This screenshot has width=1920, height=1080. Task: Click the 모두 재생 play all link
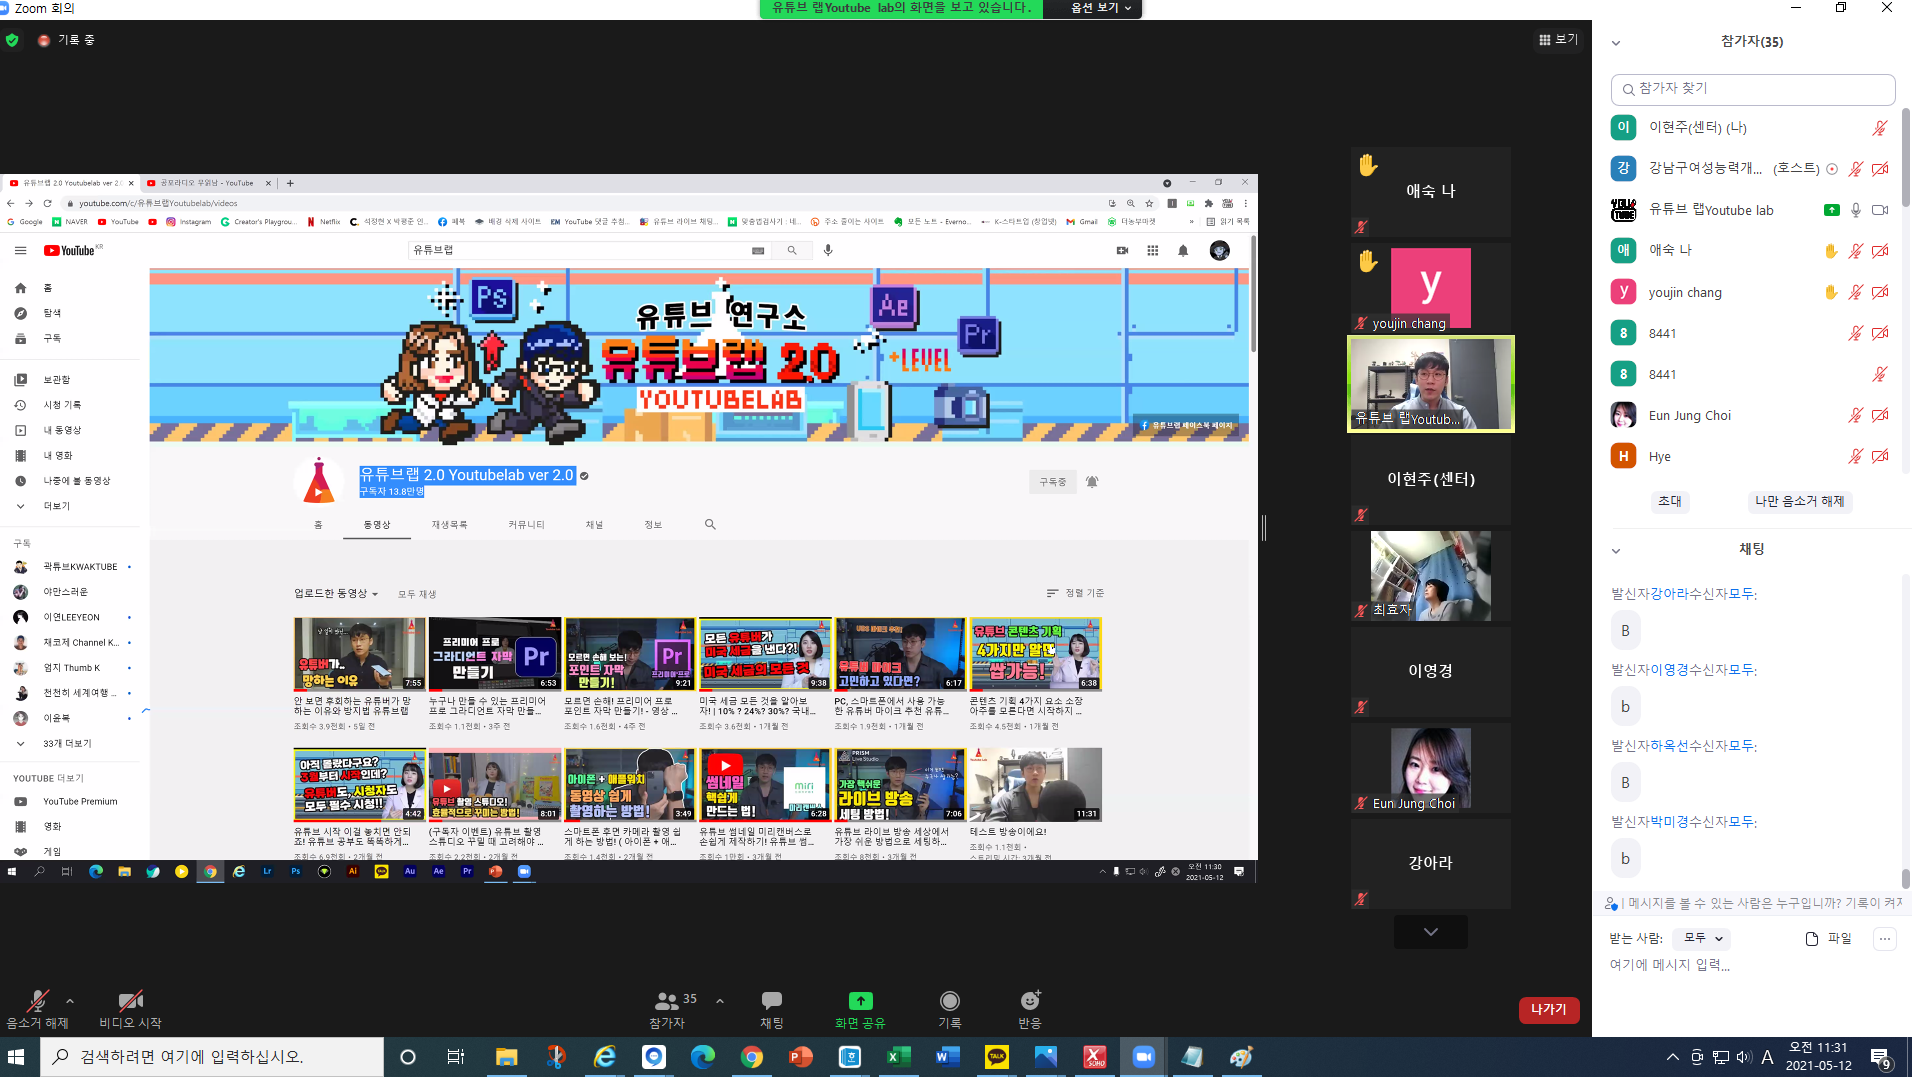tap(417, 594)
